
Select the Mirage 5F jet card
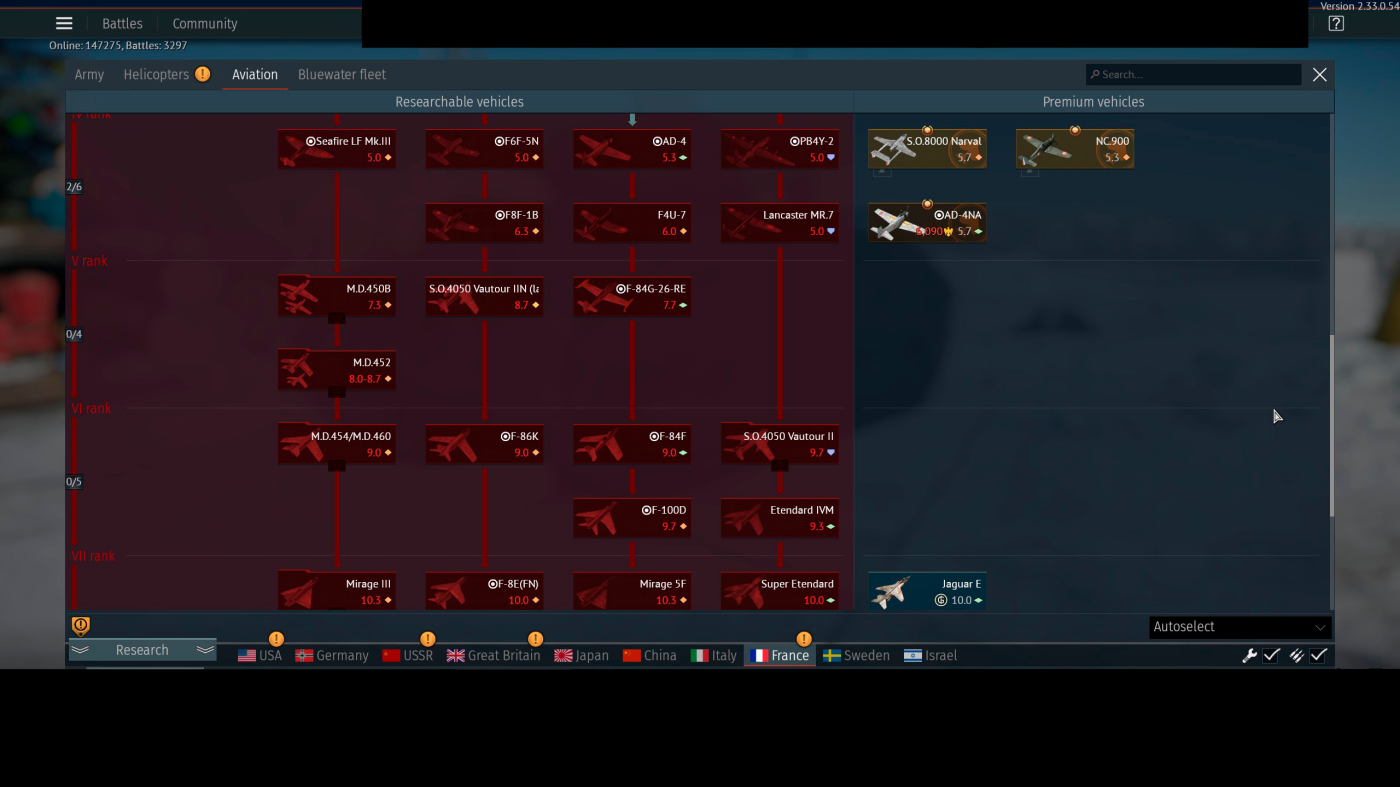coord(632,591)
